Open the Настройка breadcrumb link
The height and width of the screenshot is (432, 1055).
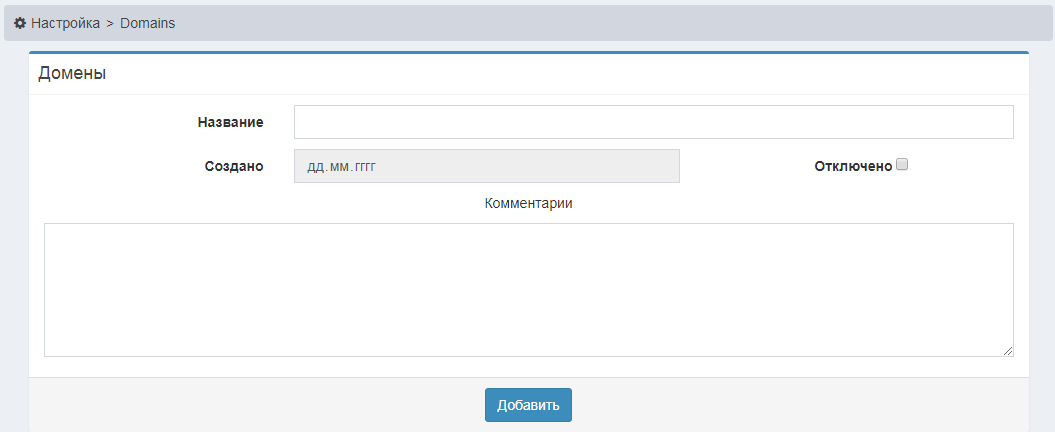pyautogui.click(x=65, y=22)
